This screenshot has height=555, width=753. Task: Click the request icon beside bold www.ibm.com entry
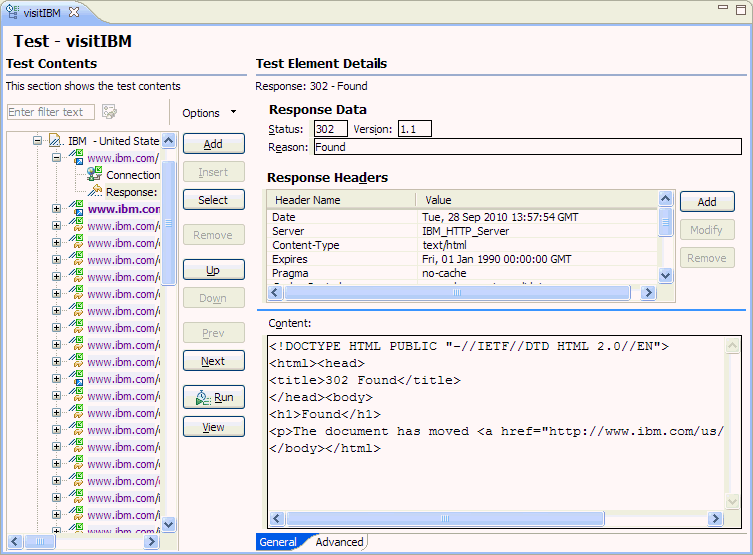76,209
